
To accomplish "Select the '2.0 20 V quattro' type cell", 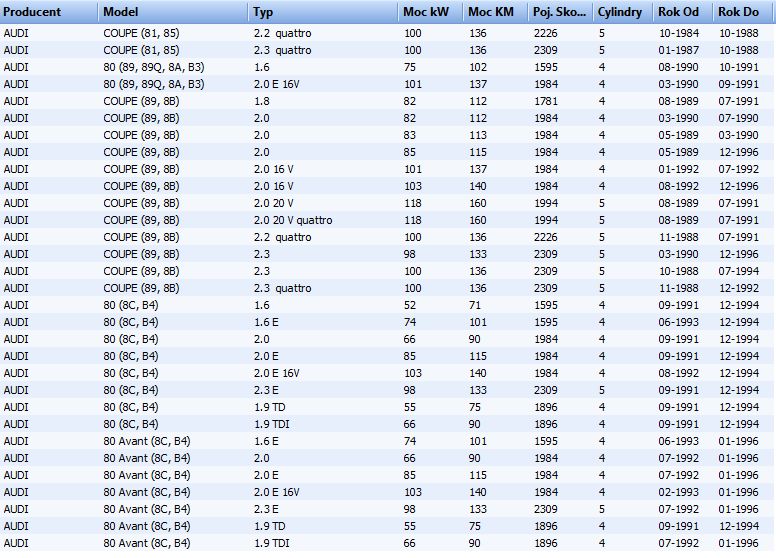I will (293, 220).
